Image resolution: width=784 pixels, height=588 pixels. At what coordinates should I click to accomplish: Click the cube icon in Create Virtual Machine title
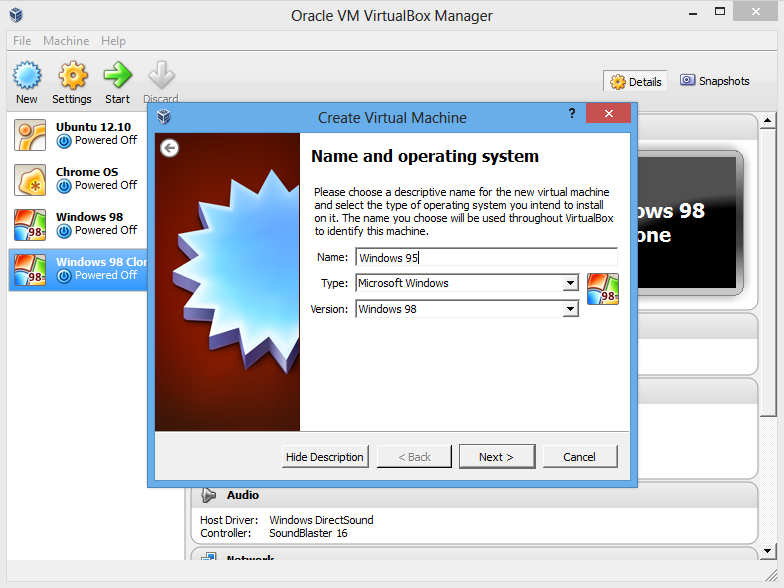(164, 117)
